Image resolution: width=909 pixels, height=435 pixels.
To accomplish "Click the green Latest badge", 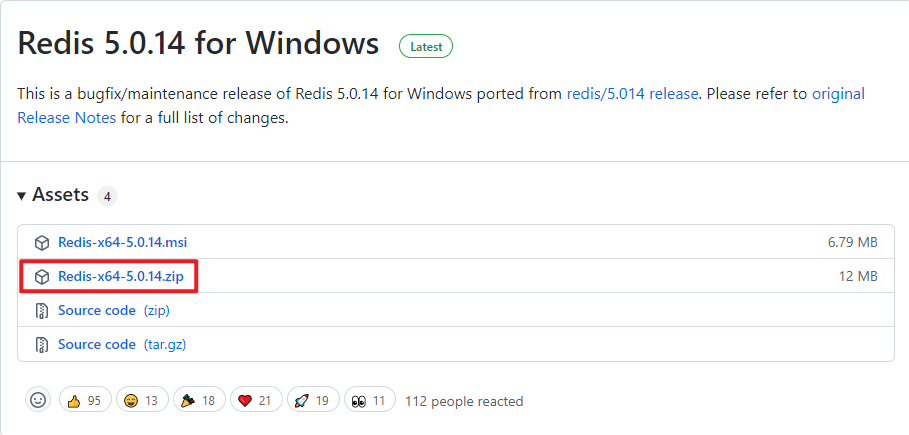I will tap(426, 47).
